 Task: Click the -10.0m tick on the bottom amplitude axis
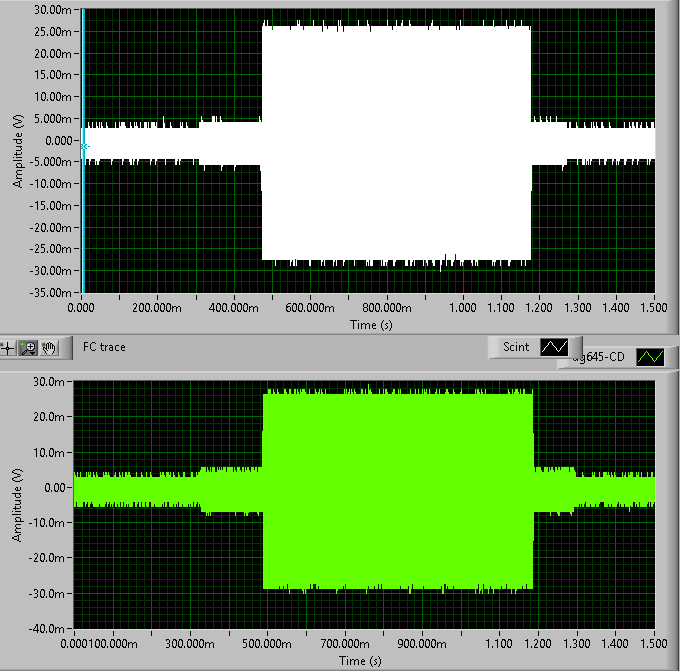point(46,523)
